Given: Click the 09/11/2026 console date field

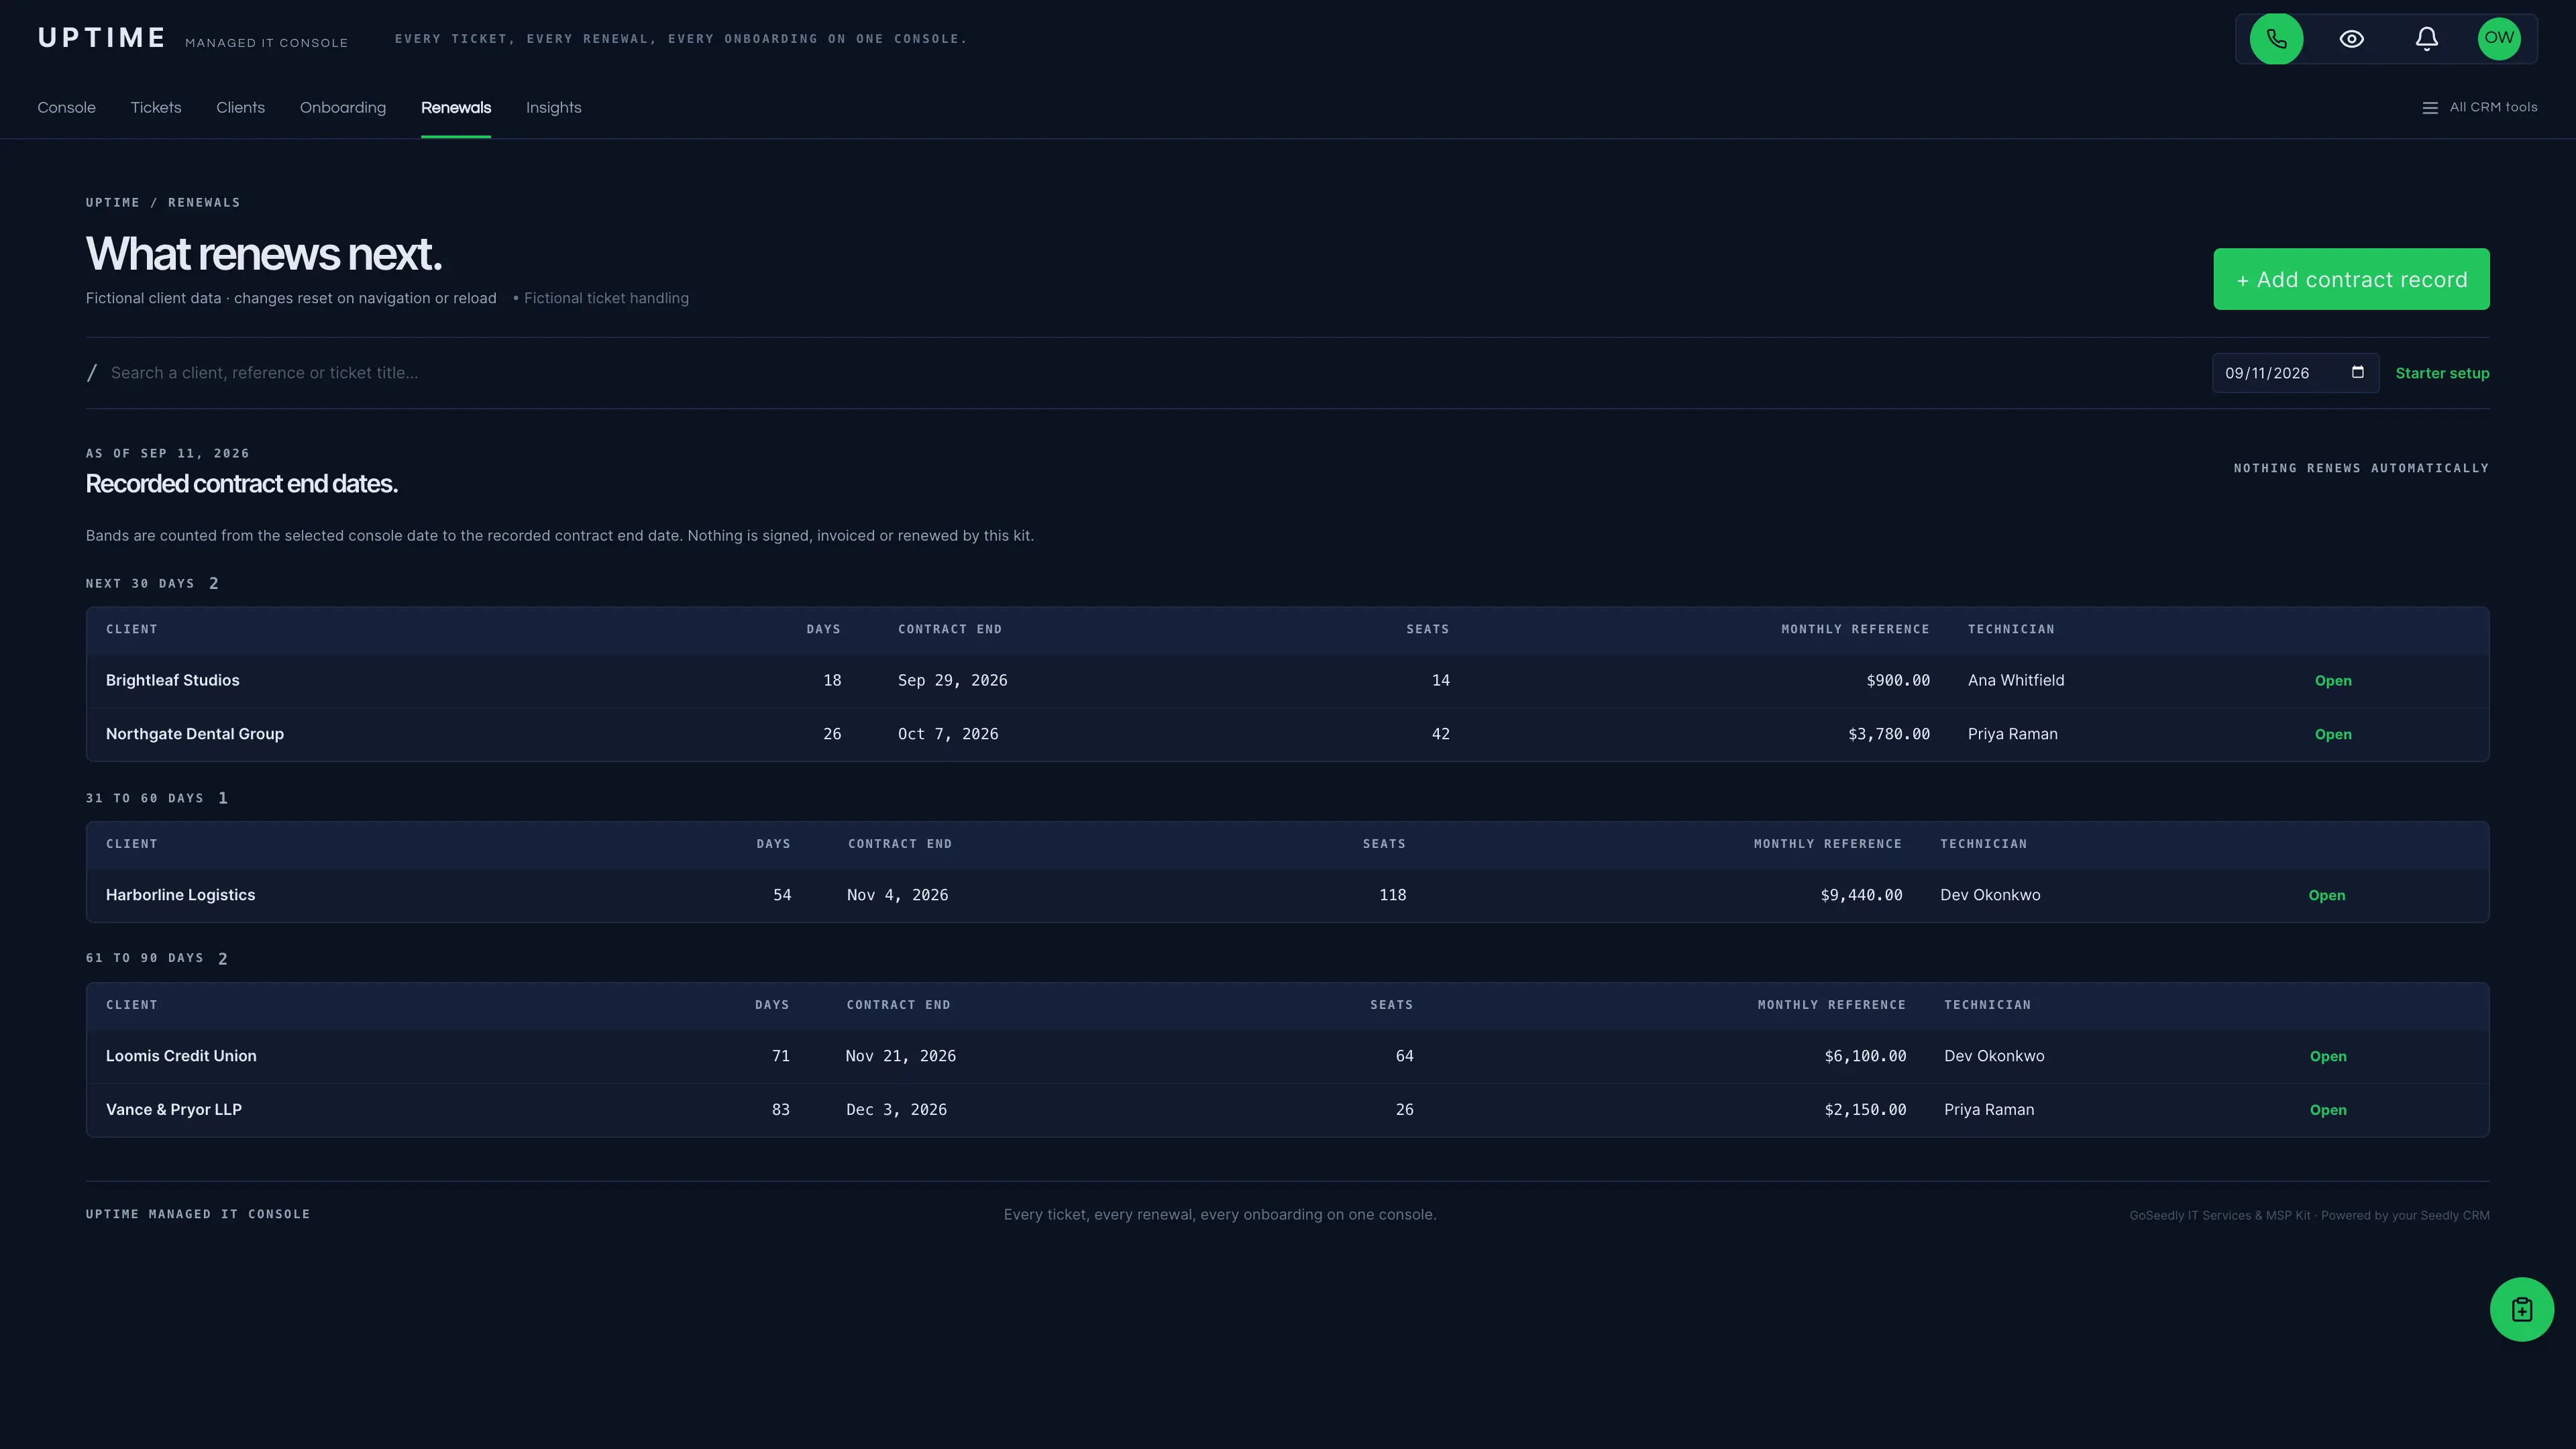Looking at the screenshot, I should point(2295,373).
